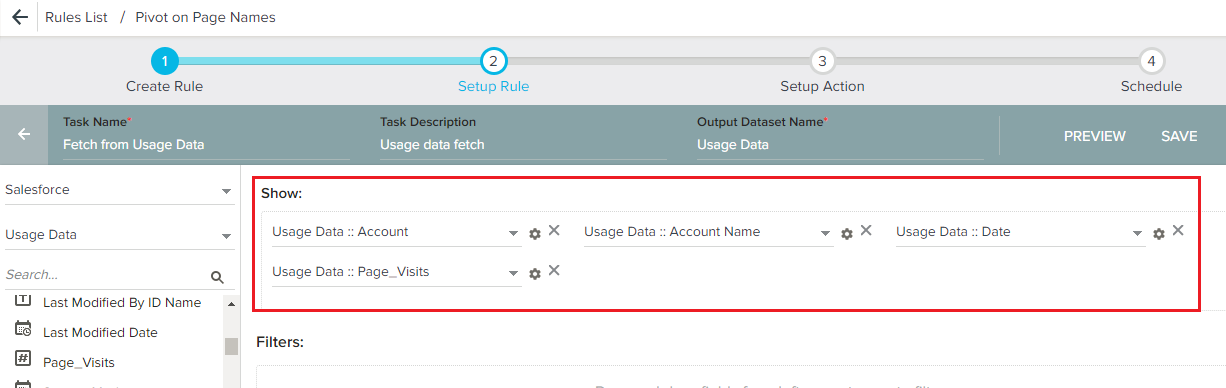Open the Salesforce source dropdown

[119, 190]
